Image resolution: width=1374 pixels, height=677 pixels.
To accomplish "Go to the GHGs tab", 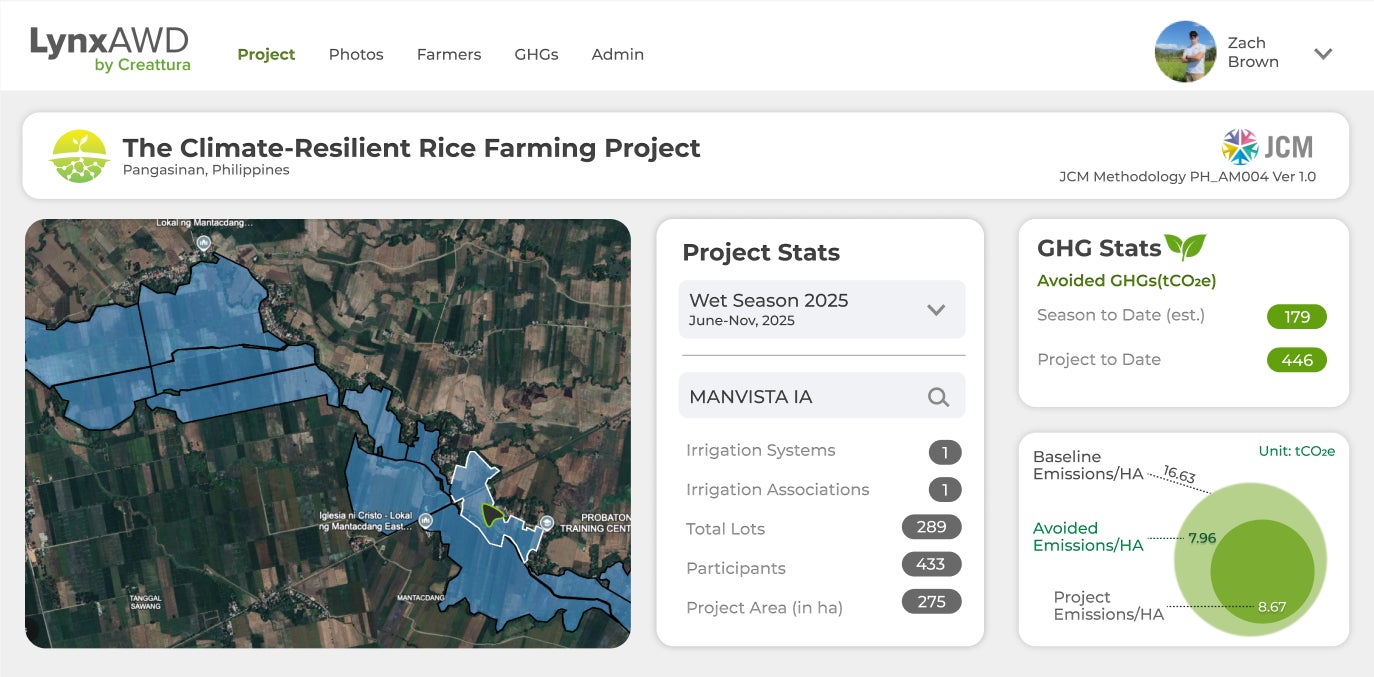I will point(536,55).
